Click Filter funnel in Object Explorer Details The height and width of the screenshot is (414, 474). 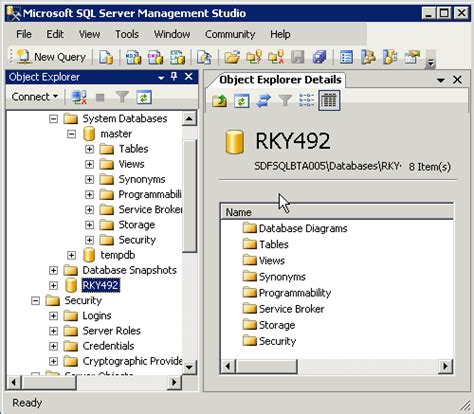pyautogui.click(x=285, y=100)
